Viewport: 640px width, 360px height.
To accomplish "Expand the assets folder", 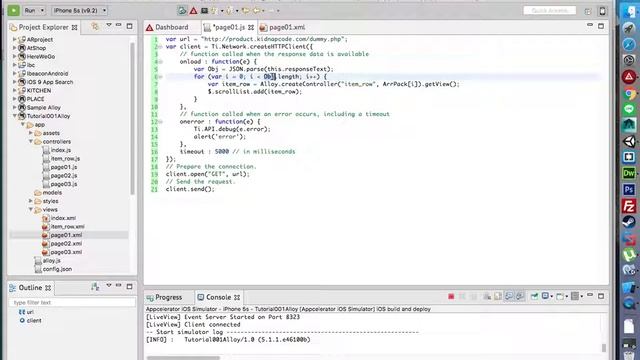I will point(31,133).
